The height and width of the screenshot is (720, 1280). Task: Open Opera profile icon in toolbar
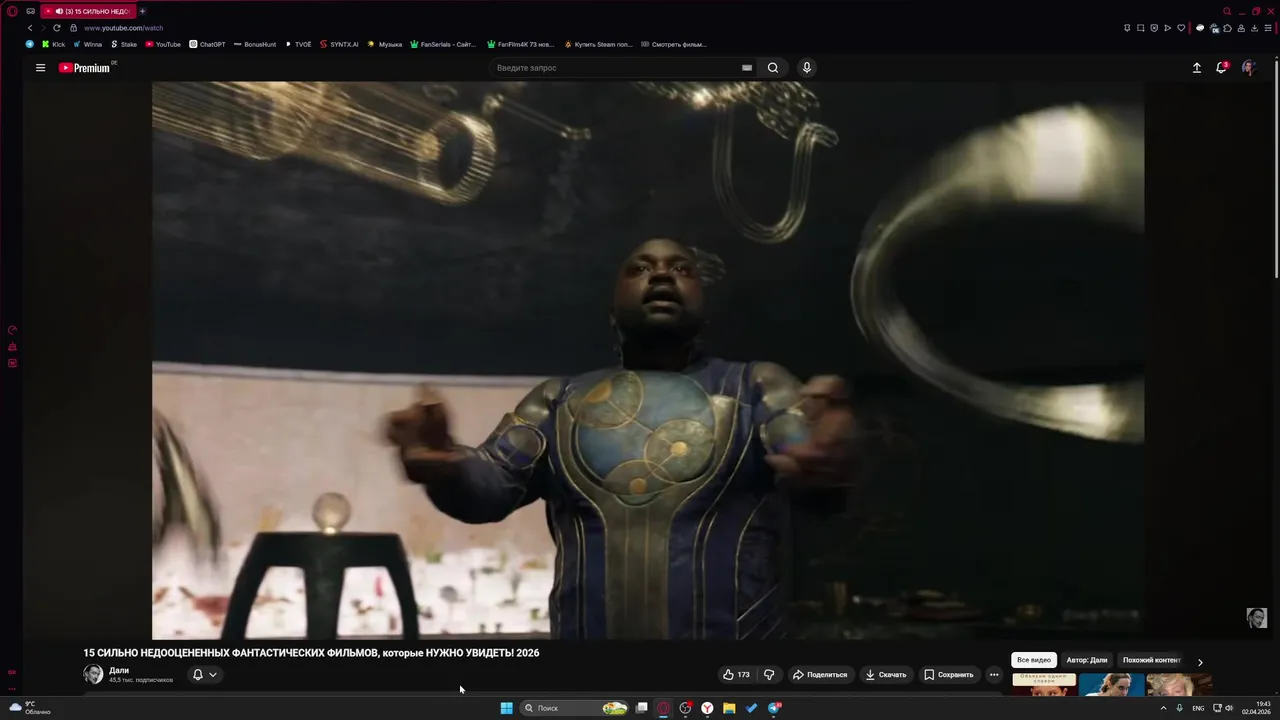click(1241, 28)
